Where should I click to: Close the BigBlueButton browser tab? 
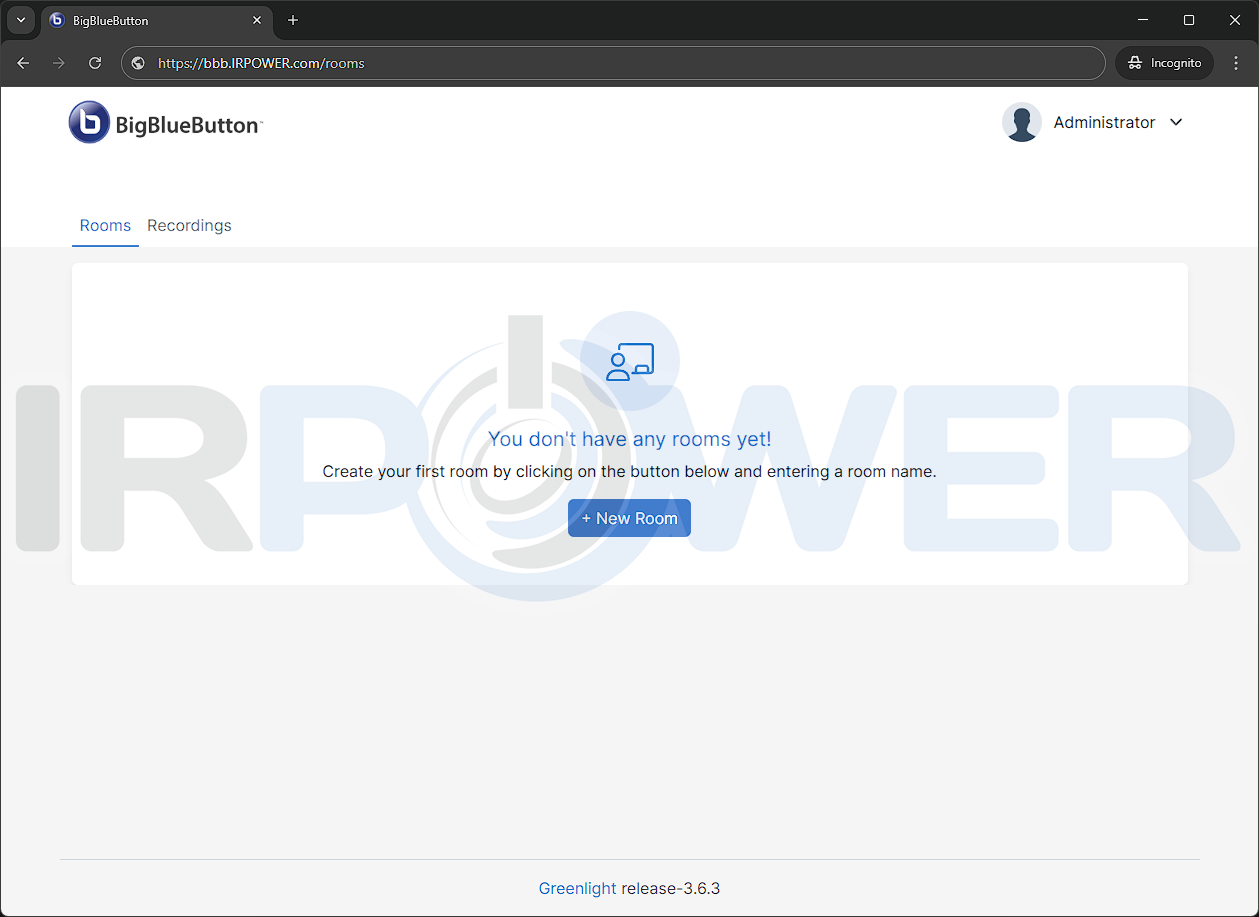(x=257, y=20)
